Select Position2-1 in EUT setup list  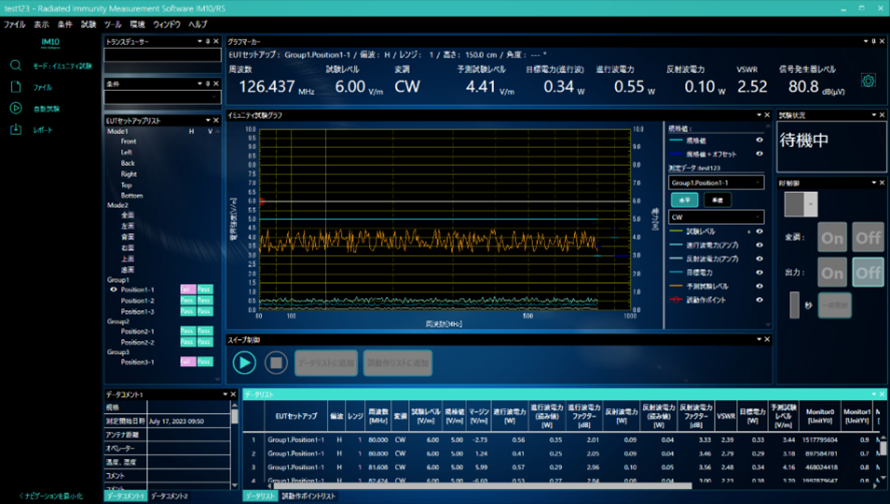pos(137,331)
